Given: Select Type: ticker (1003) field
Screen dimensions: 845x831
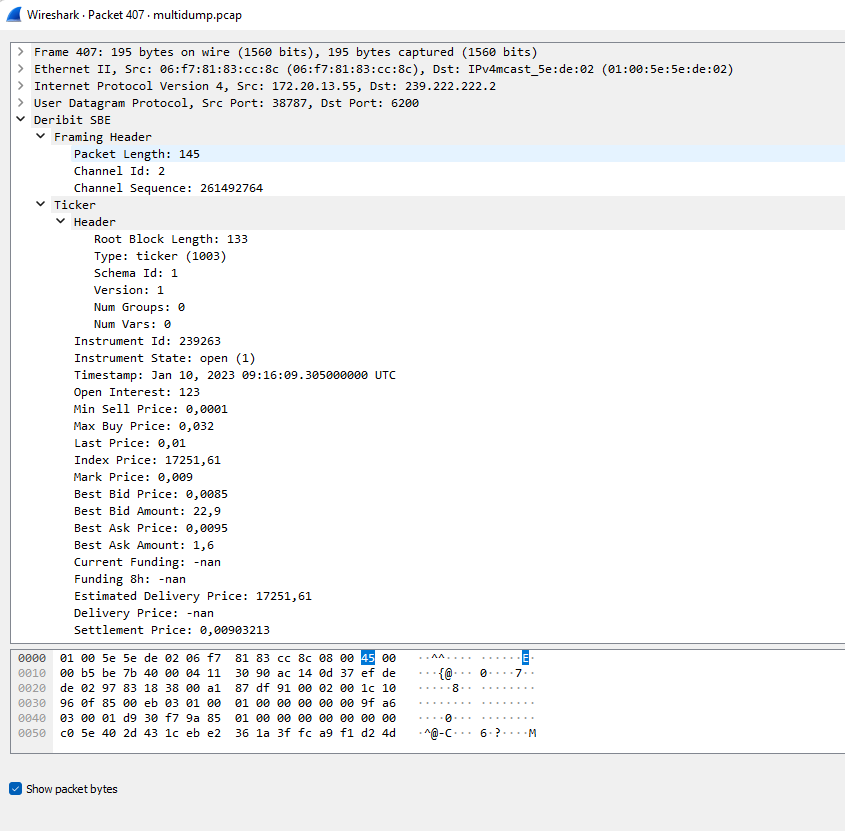Looking at the screenshot, I should (x=160, y=256).
